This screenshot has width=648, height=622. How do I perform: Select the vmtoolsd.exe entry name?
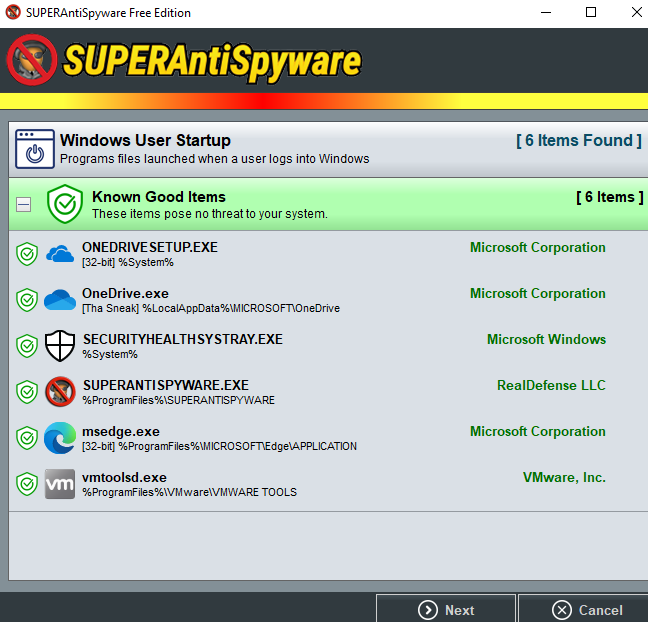click(x=124, y=477)
